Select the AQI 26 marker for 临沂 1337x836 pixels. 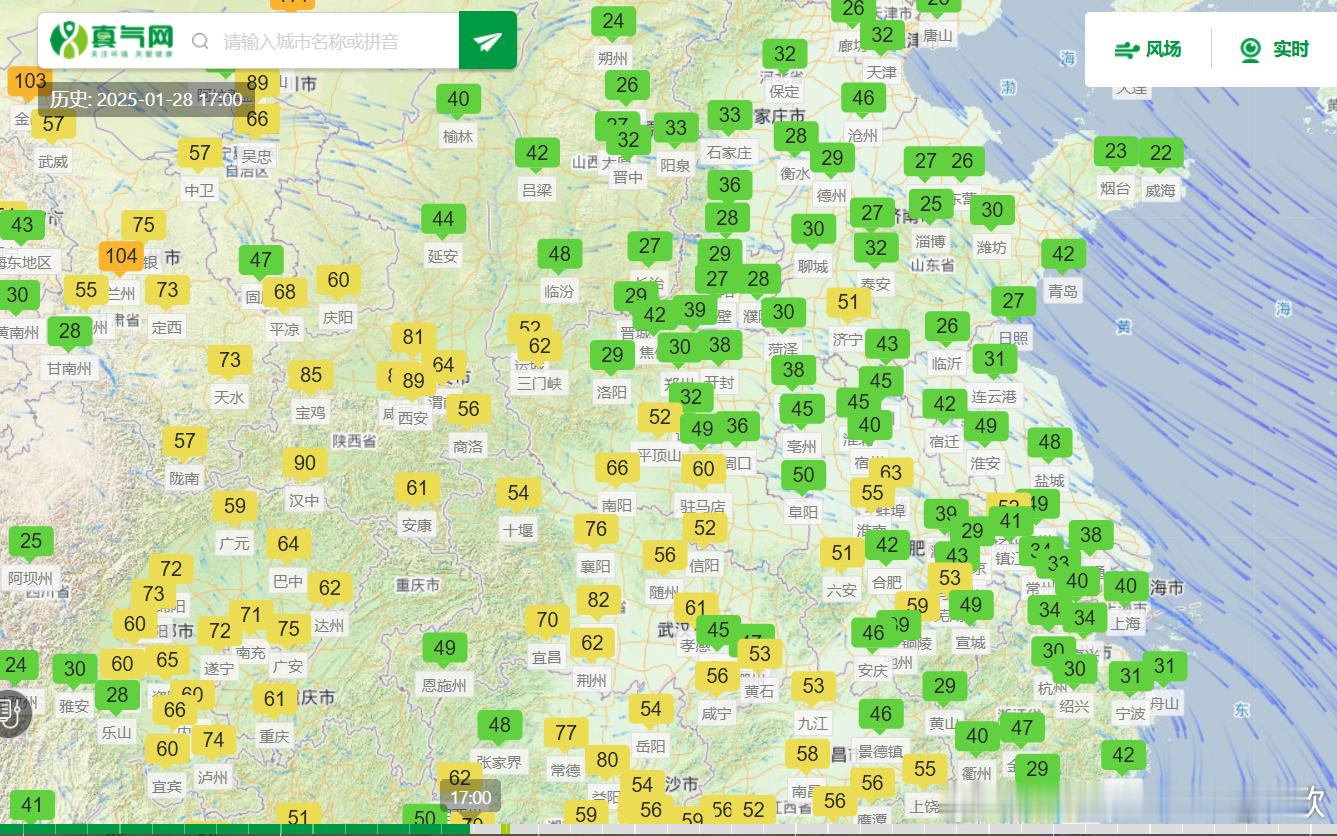click(x=947, y=326)
